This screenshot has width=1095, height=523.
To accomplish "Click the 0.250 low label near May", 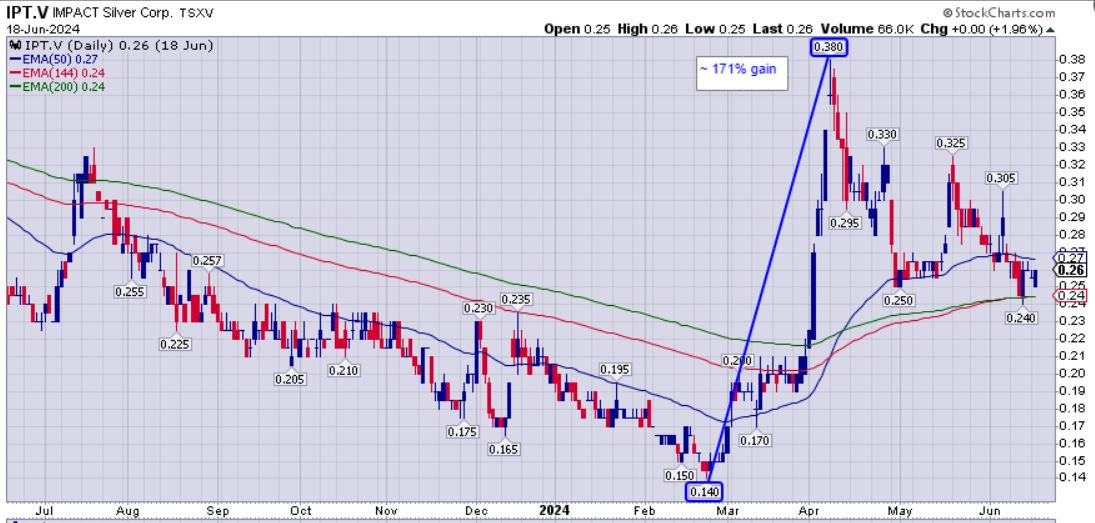I will tap(898, 300).
